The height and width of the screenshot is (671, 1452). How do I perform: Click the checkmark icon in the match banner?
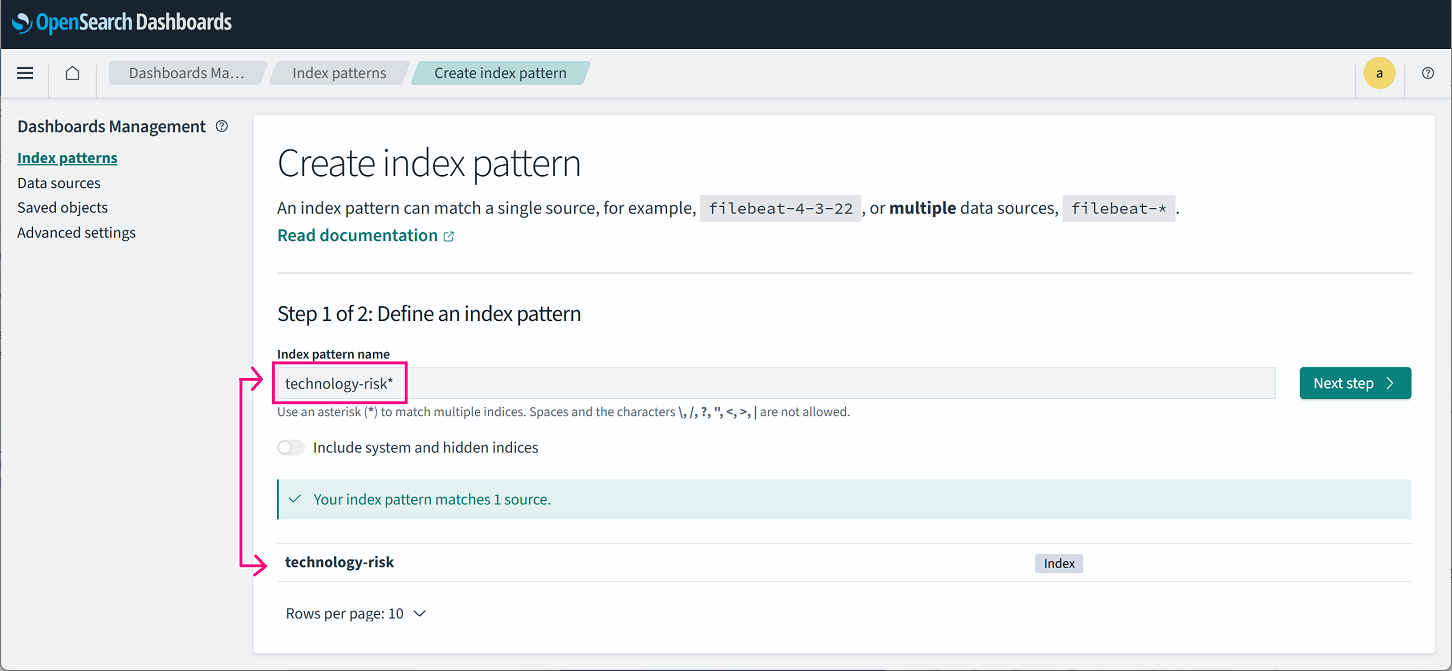tap(295, 499)
